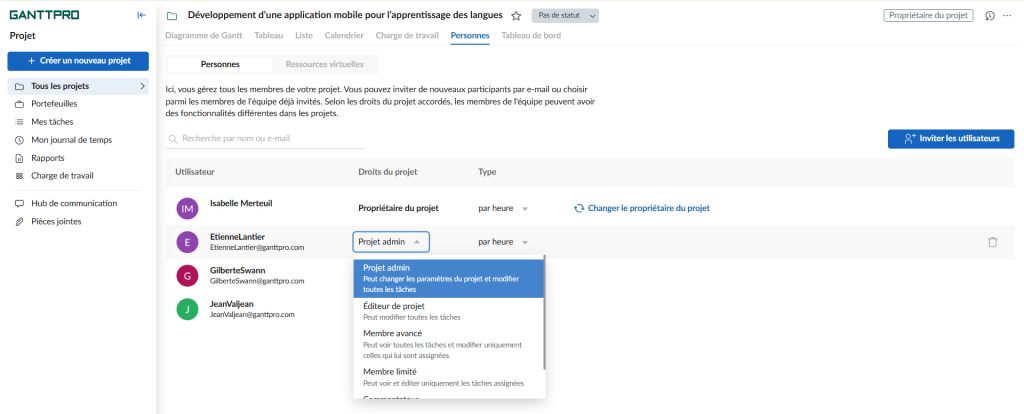Open the three-dot more options menu

click(1006, 16)
